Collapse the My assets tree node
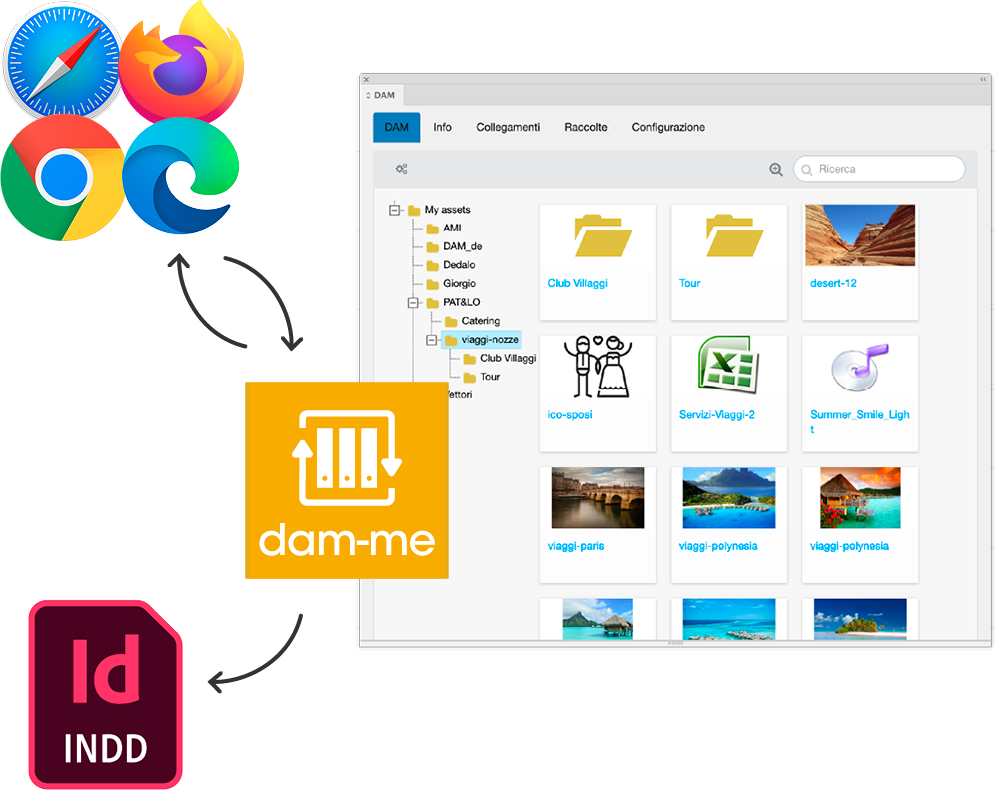This screenshot has height=800, width=1000. (x=395, y=209)
